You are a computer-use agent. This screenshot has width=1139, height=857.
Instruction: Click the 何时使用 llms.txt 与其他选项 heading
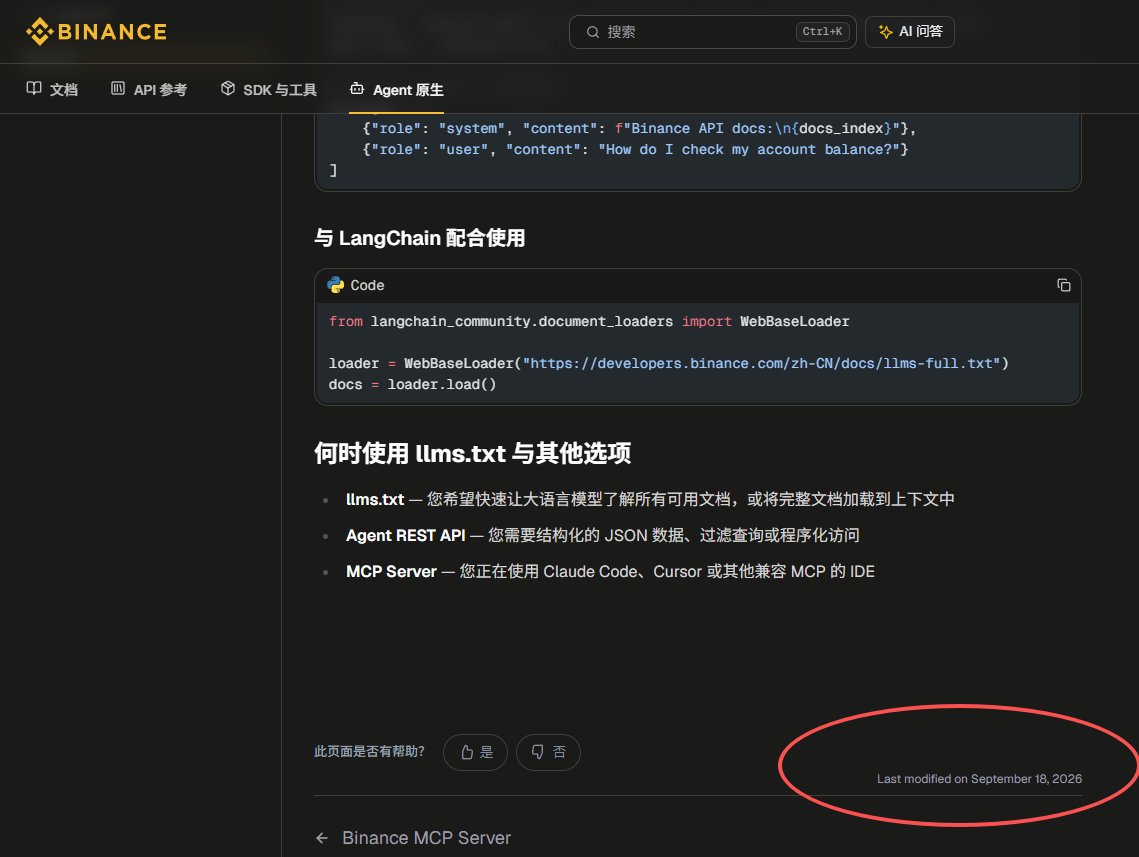pos(472,453)
